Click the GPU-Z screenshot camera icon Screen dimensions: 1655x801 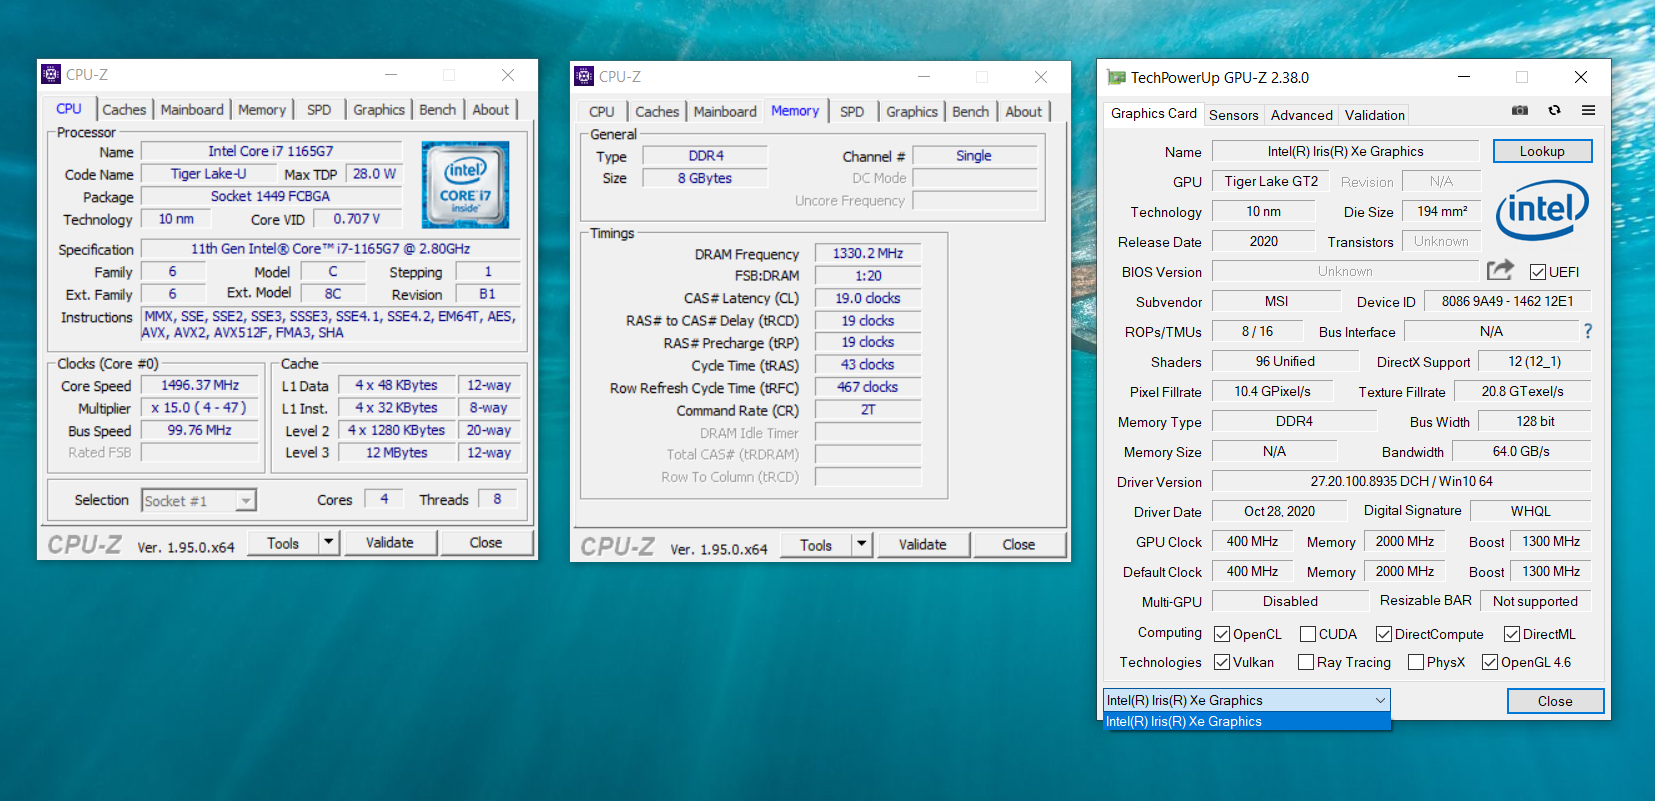1520,111
